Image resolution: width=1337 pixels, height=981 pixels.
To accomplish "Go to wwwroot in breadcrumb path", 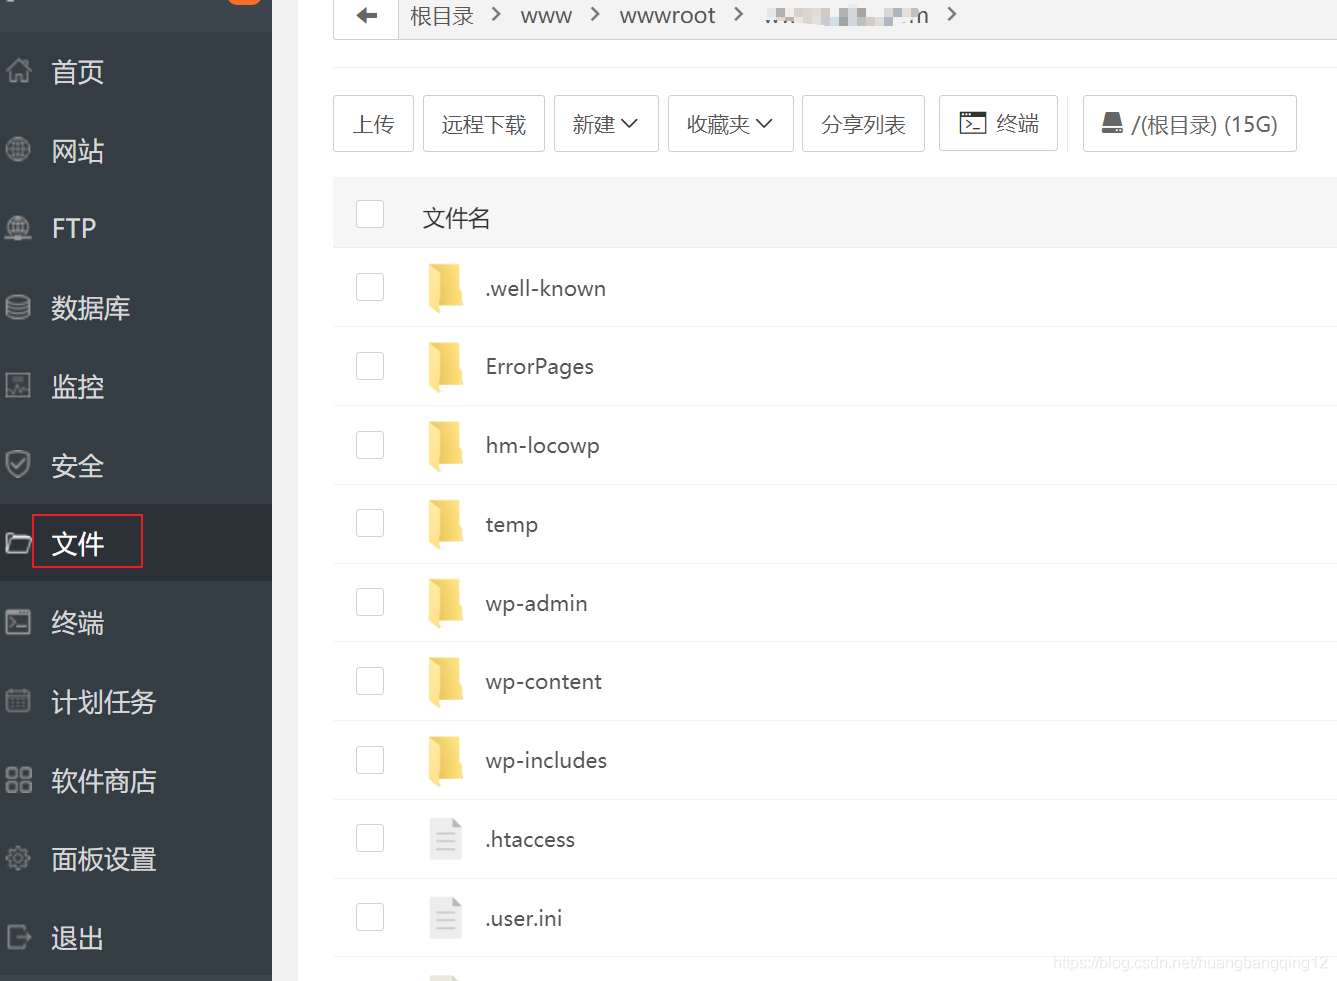I will pyautogui.click(x=667, y=15).
